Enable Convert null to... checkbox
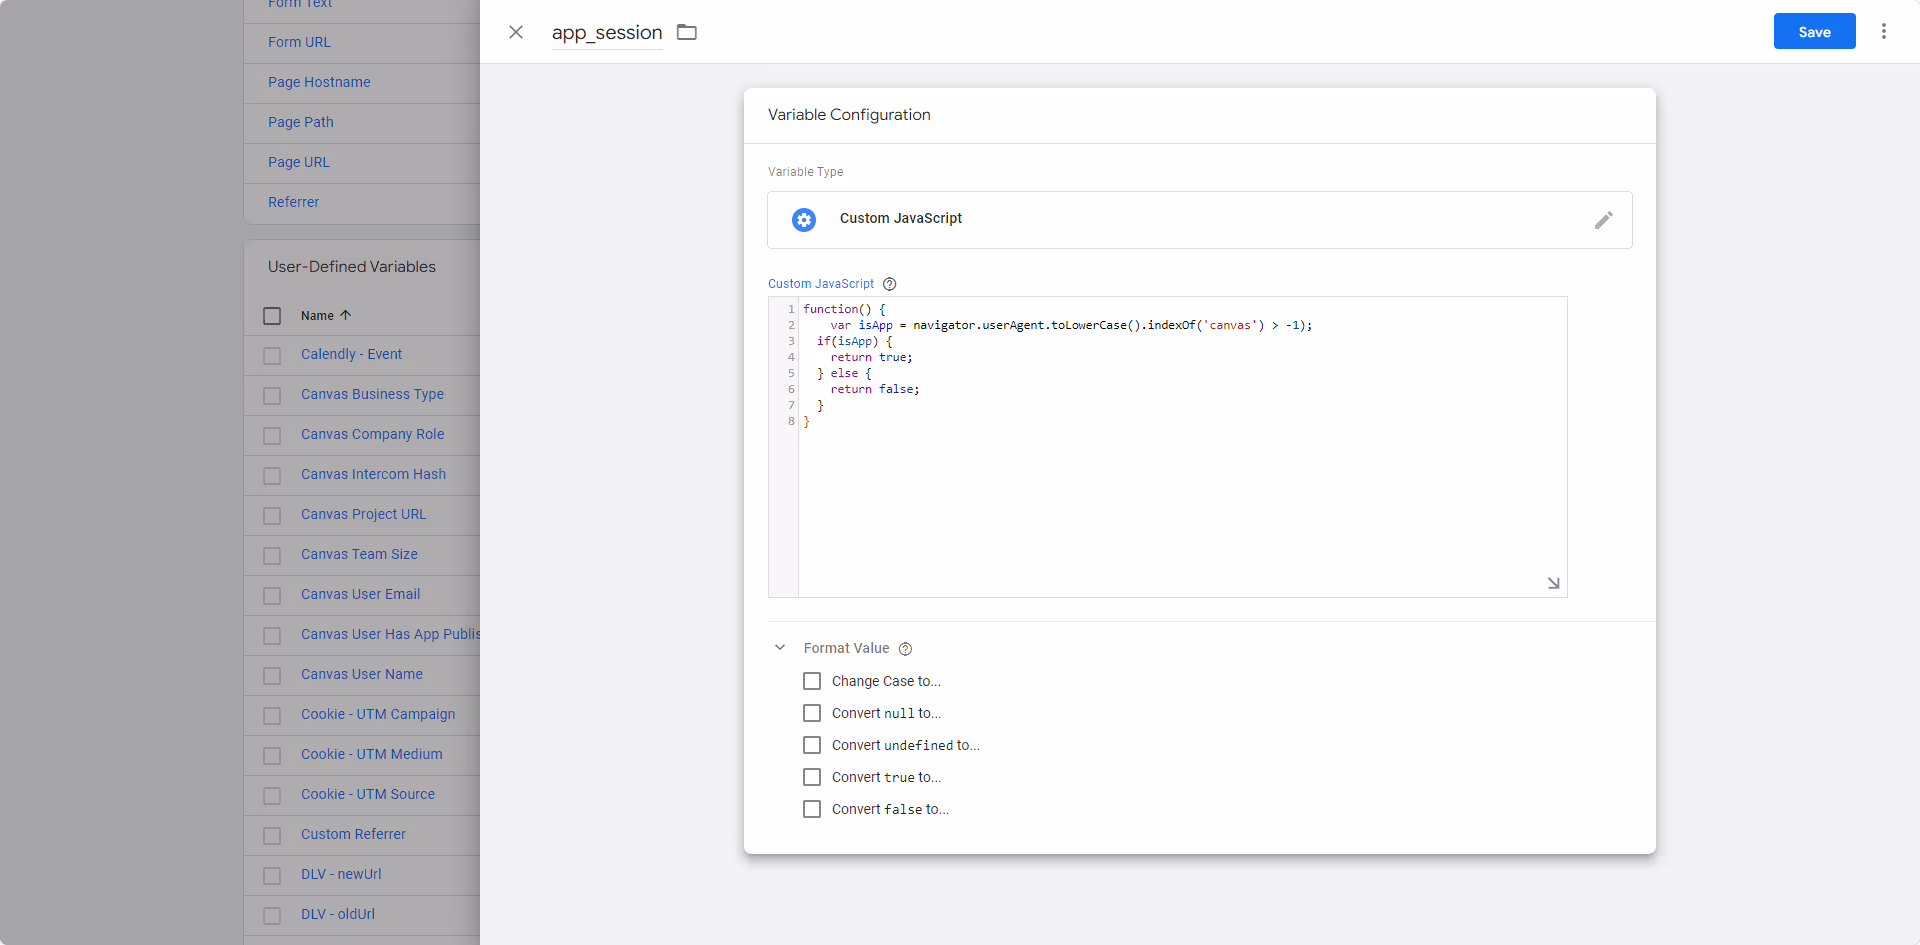The image size is (1920, 945). [812, 713]
